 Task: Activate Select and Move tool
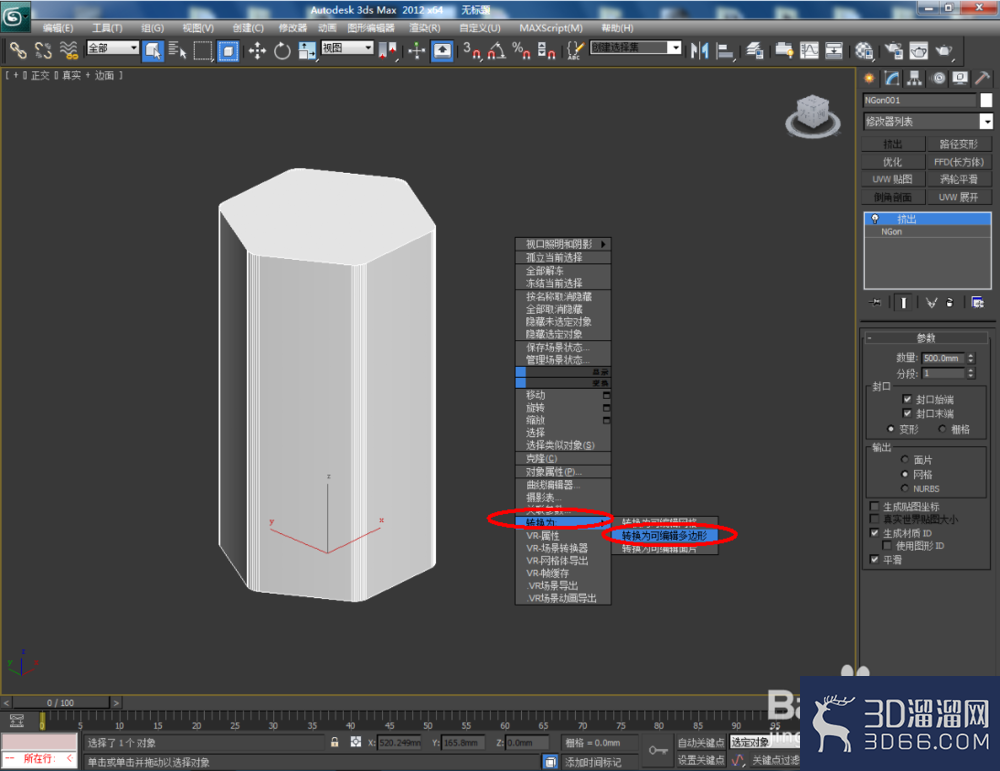[x=257, y=50]
